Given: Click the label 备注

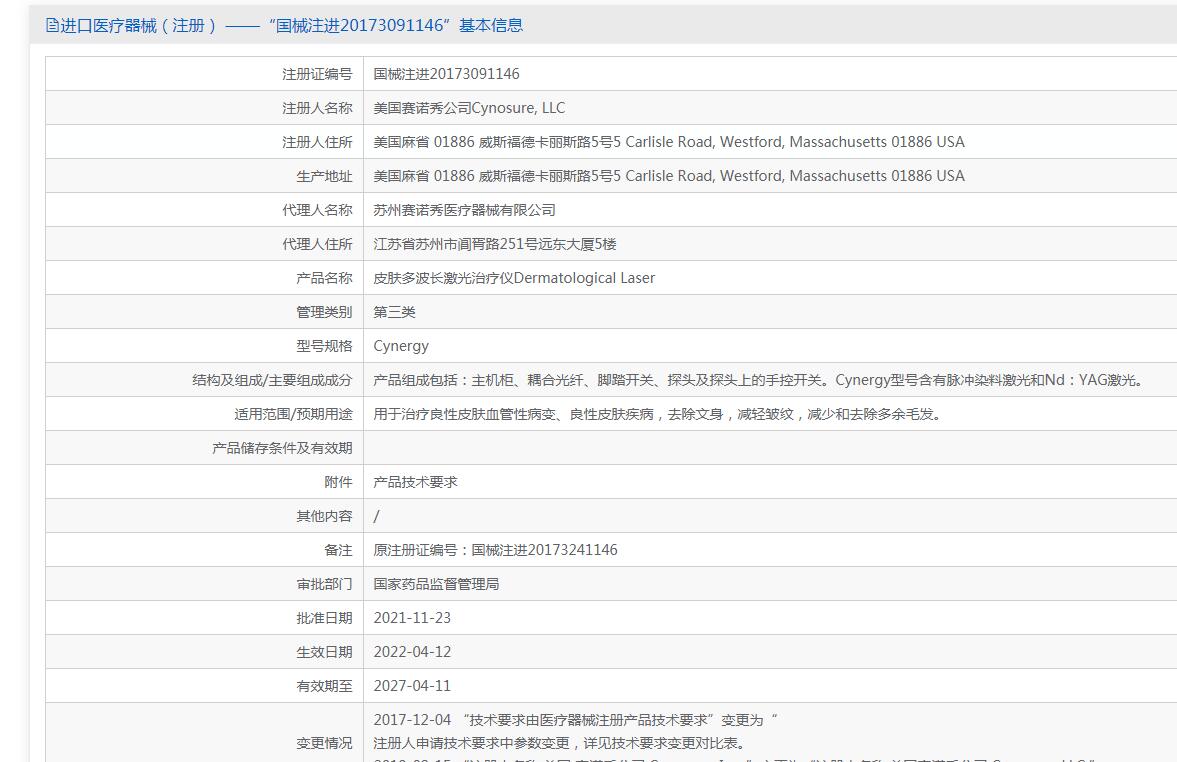Looking at the screenshot, I should [338, 550].
